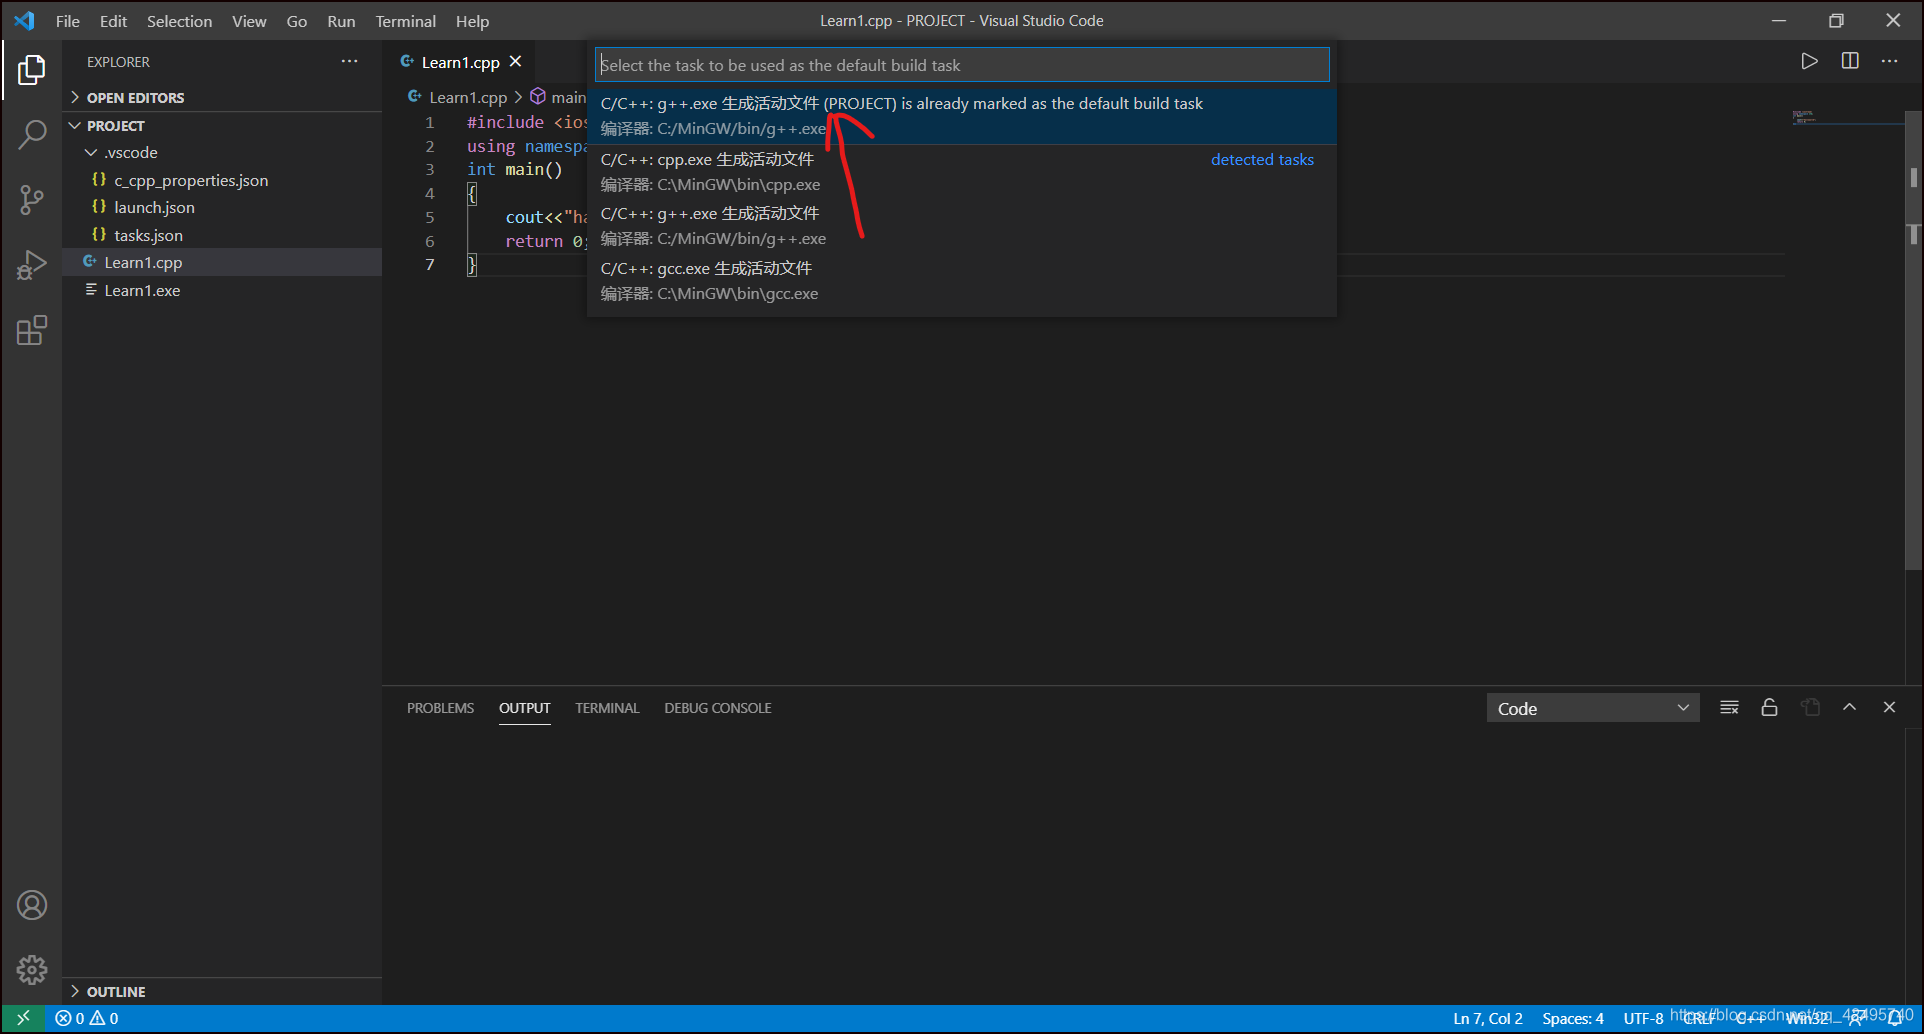Change indentation via Spaces: 4

pyautogui.click(x=1572, y=1018)
